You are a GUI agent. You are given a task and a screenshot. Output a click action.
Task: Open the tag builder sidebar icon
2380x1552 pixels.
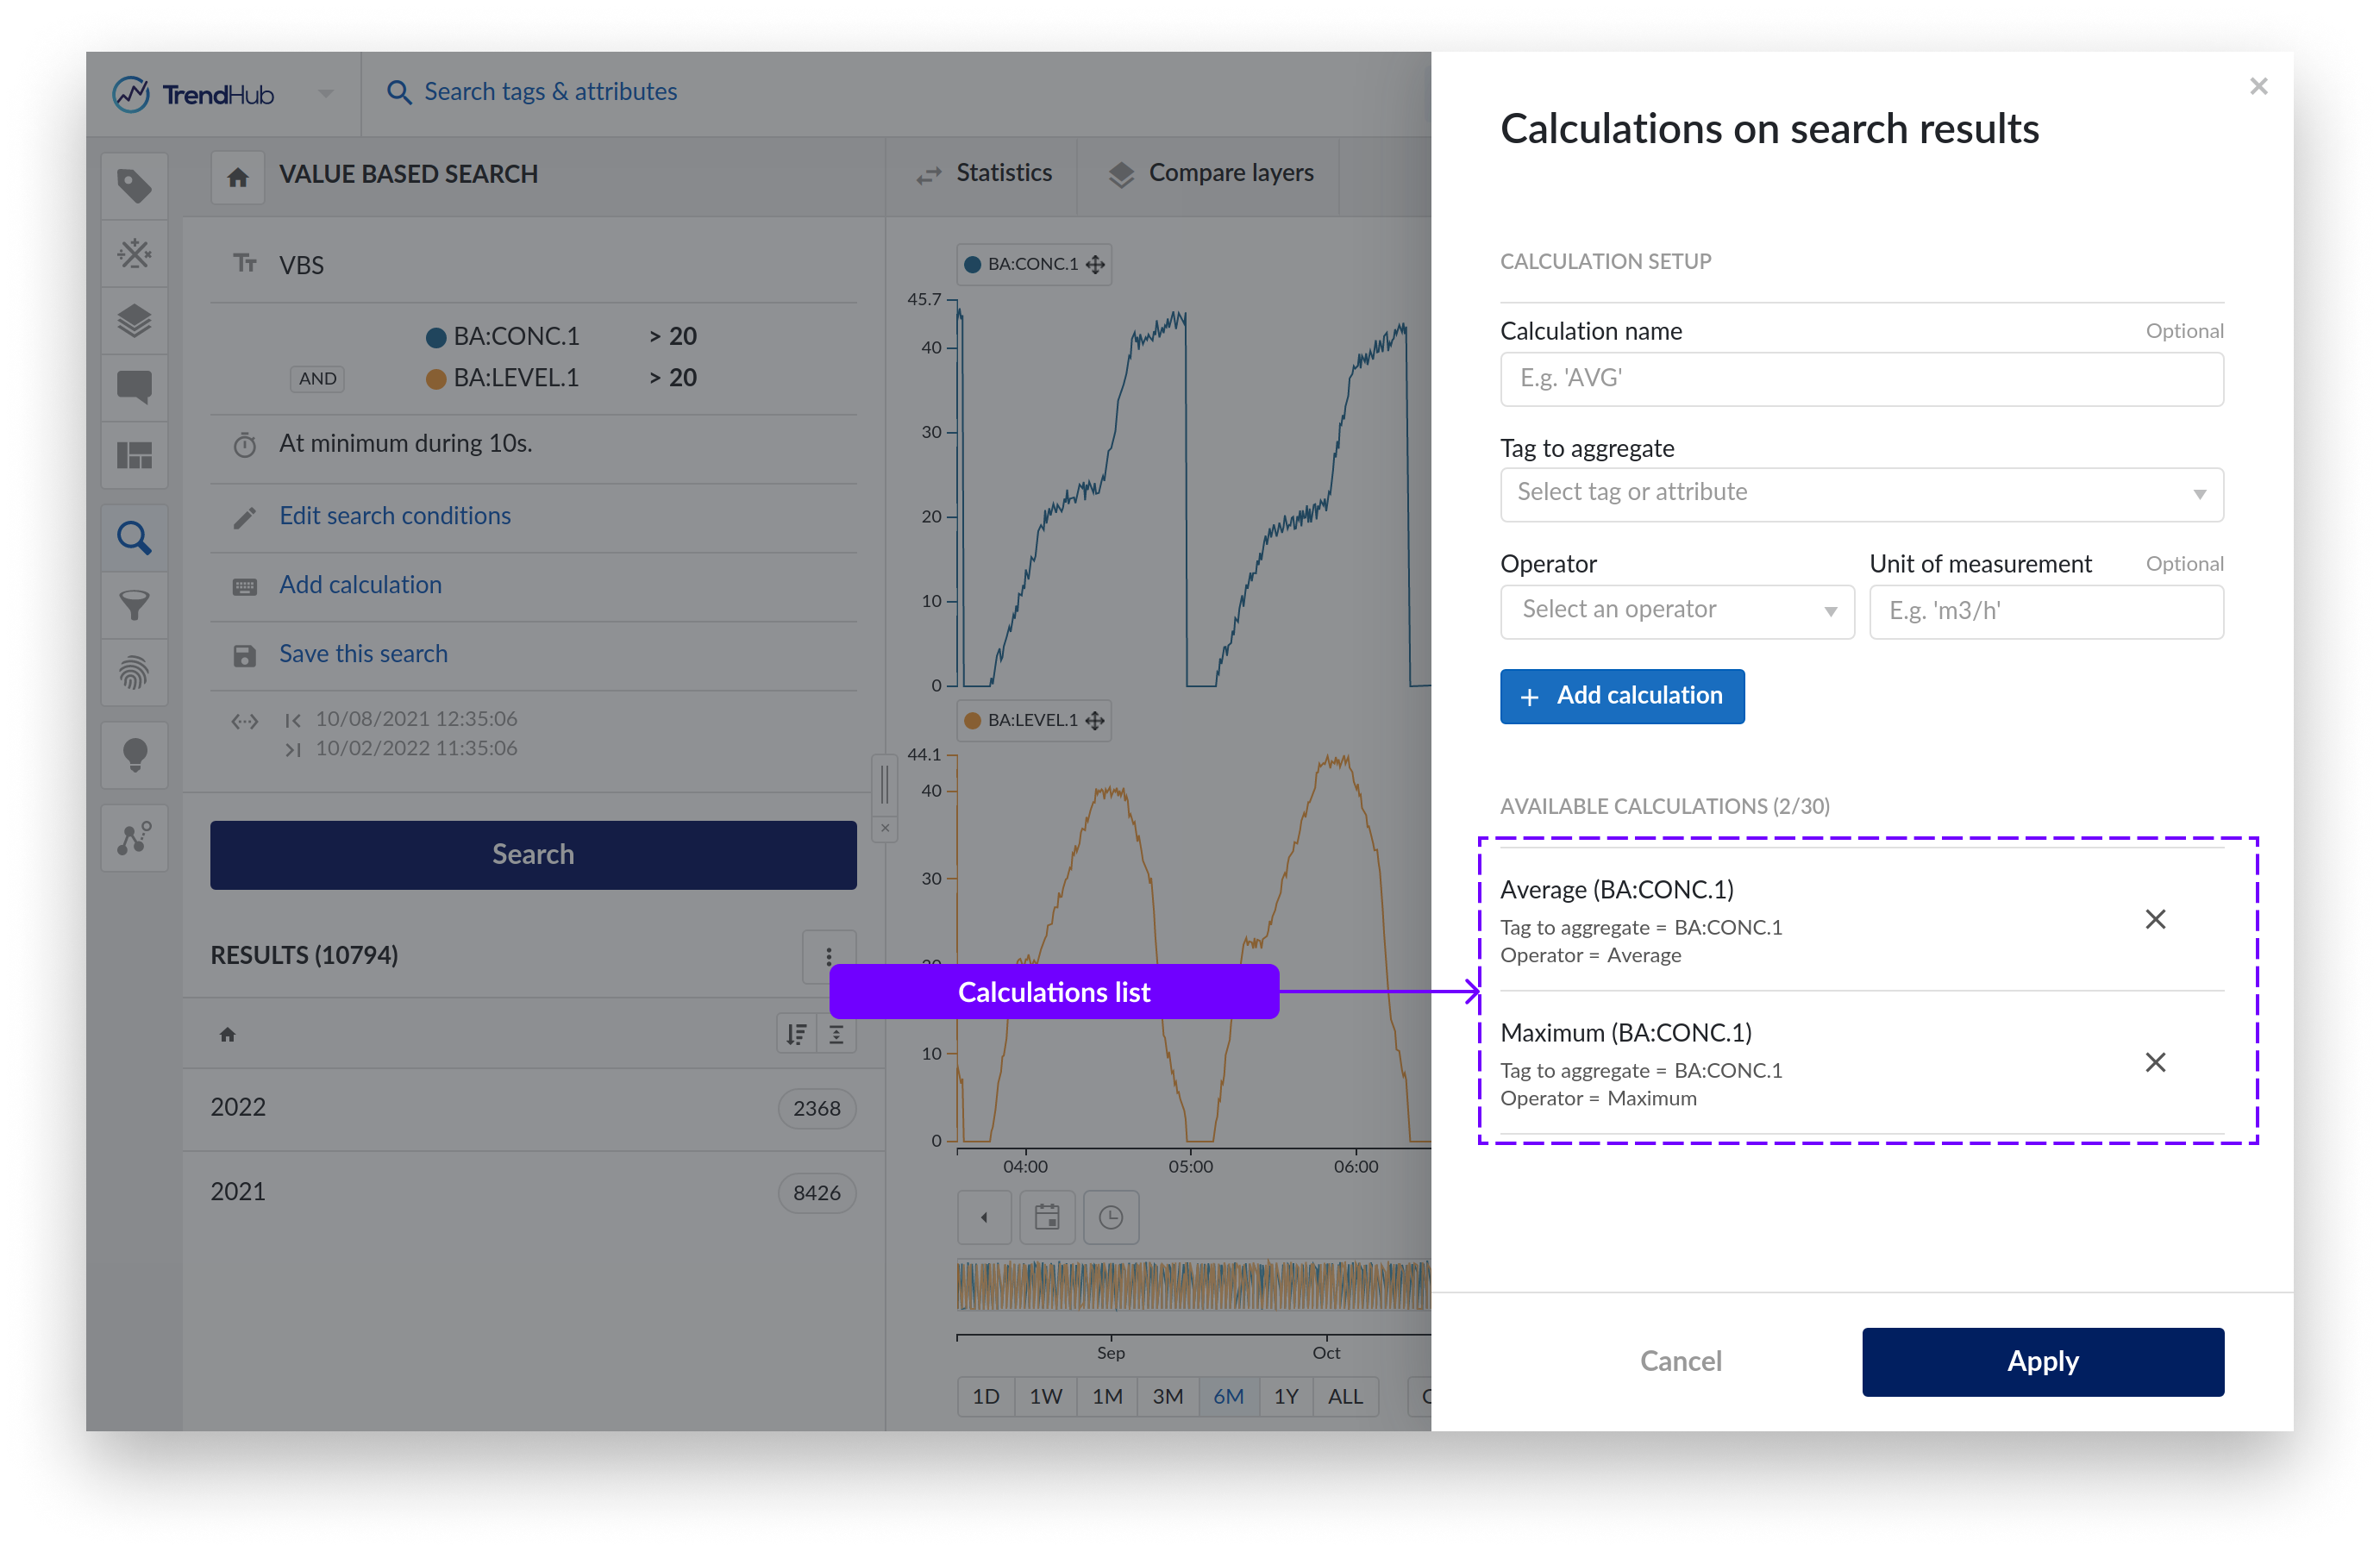pos(134,253)
